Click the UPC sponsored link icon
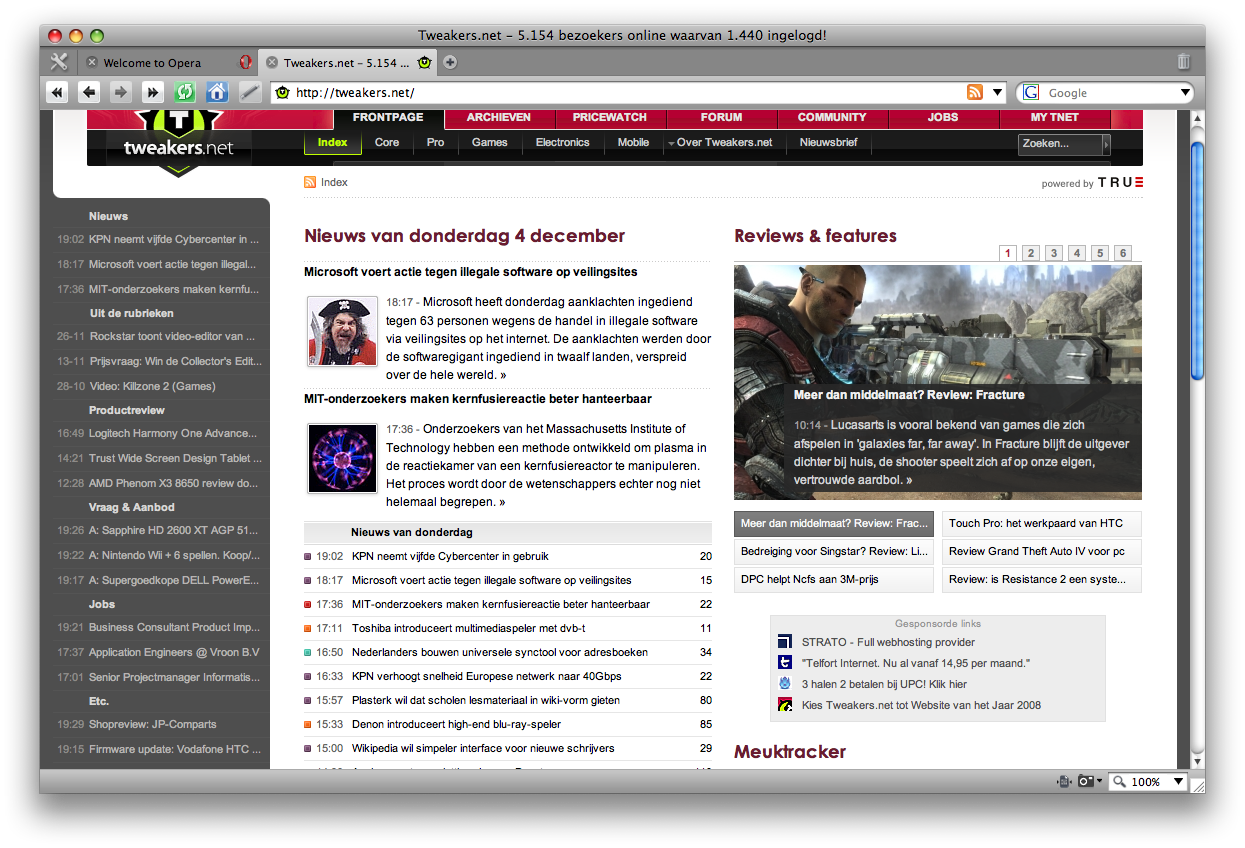Image resolution: width=1245 pixels, height=848 pixels. 785,684
